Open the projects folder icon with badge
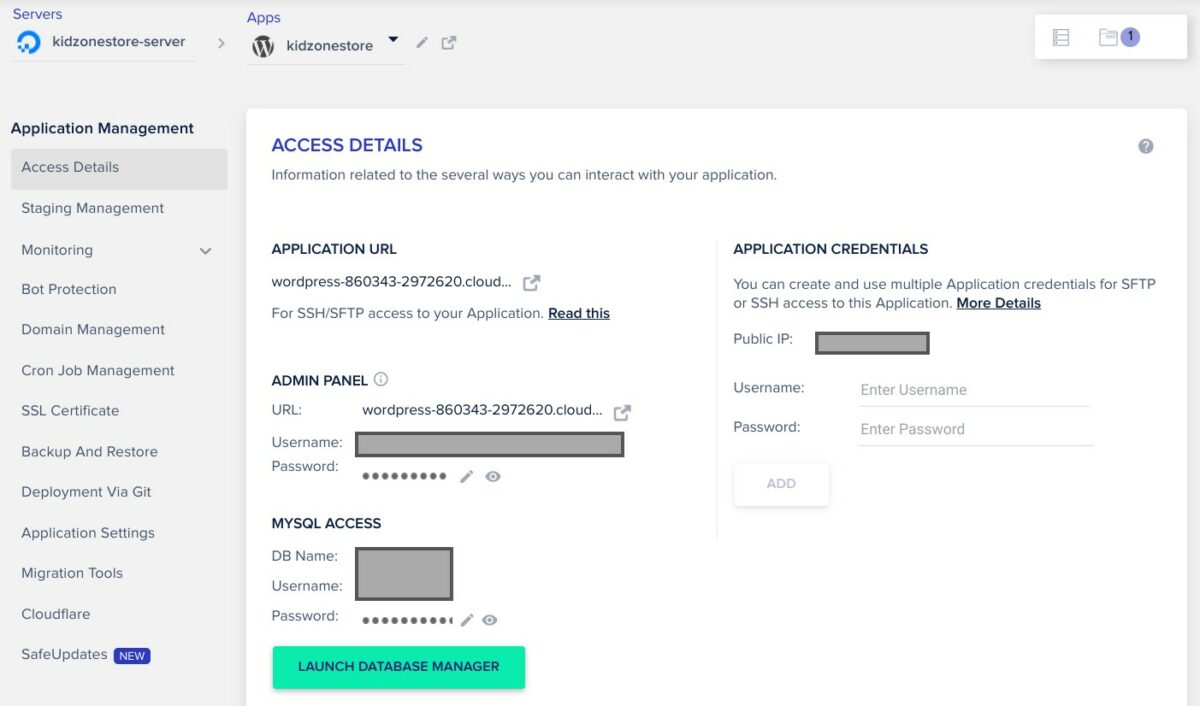 (1108, 38)
